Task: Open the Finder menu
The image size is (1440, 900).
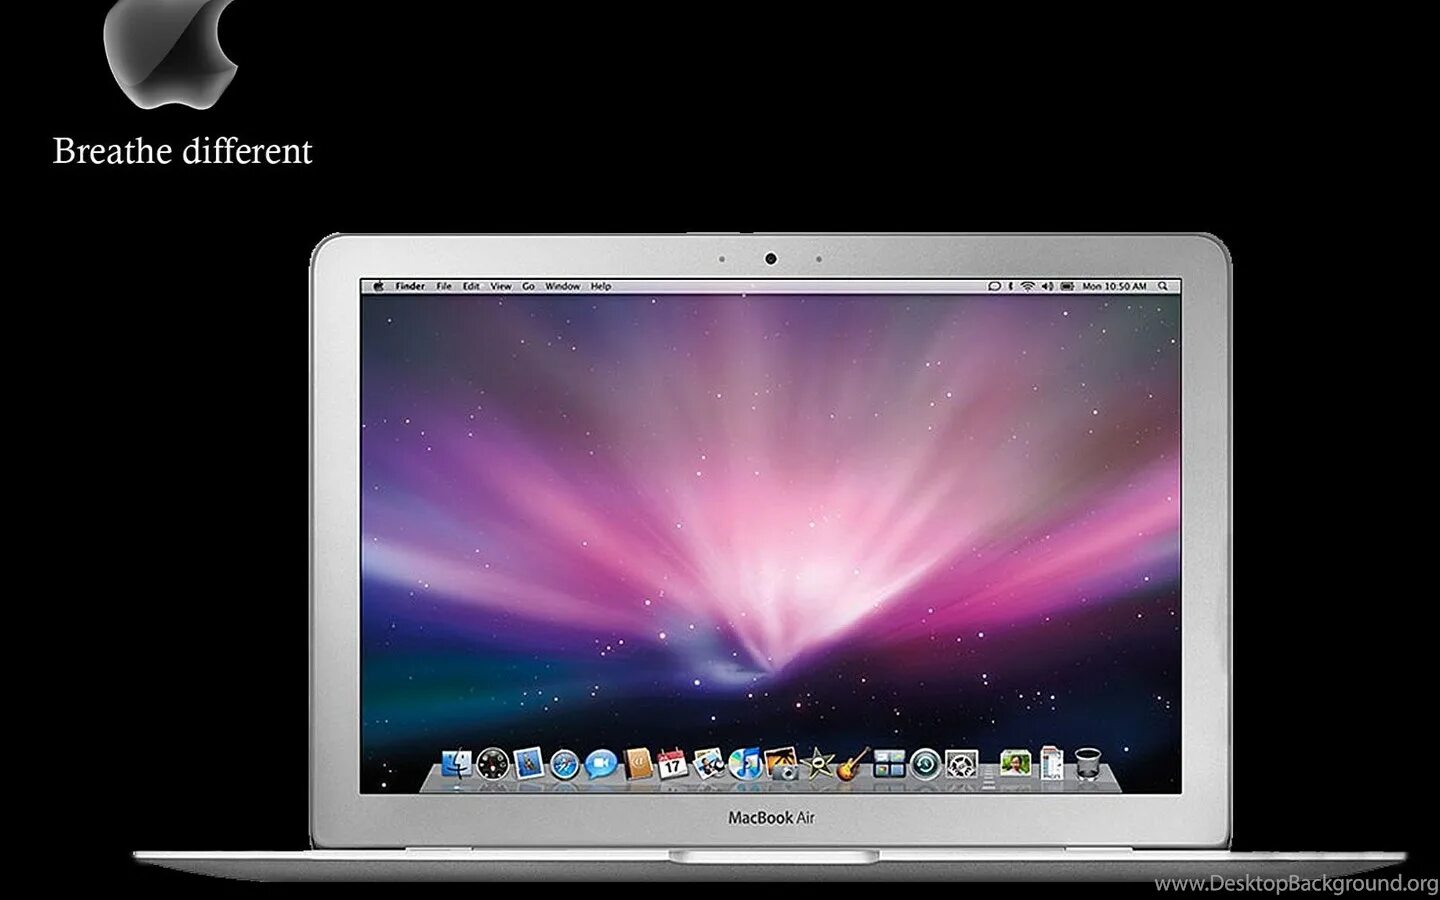Action: 410,286
